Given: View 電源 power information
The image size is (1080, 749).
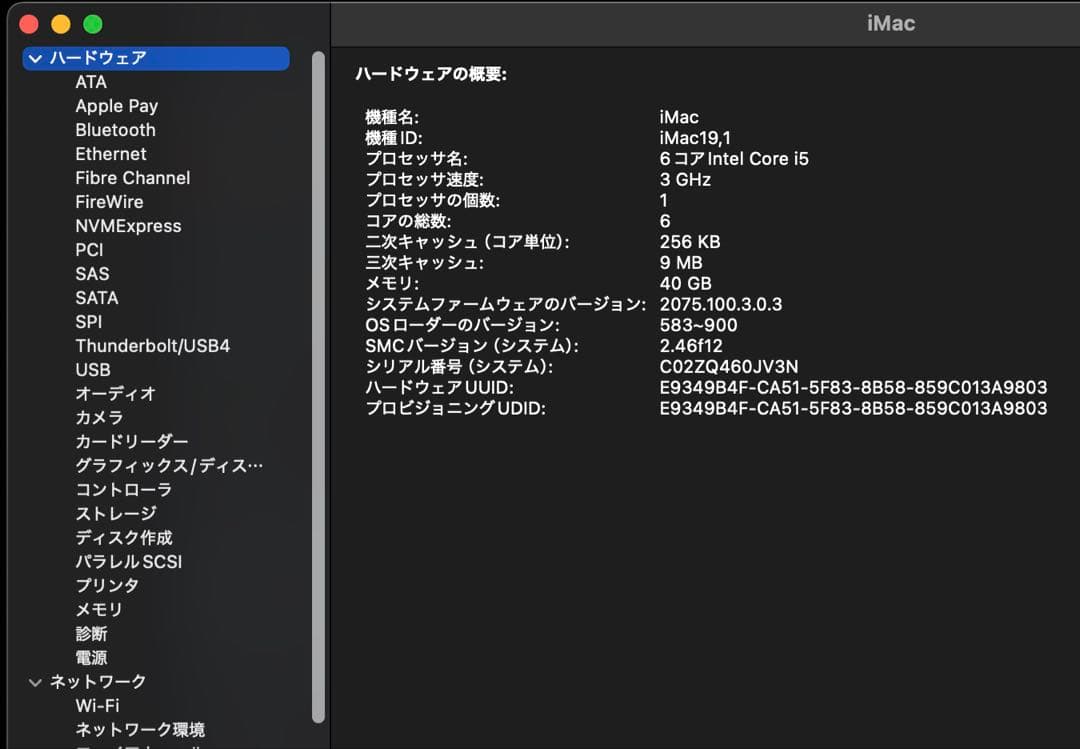Looking at the screenshot, I should (x=90, y=657).
